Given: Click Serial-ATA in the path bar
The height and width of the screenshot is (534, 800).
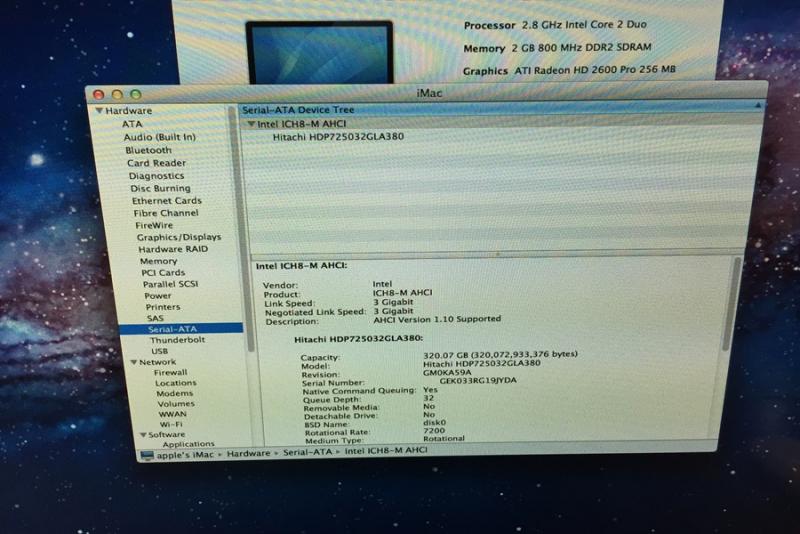Looking at the screenshot, I should (307, 452).
